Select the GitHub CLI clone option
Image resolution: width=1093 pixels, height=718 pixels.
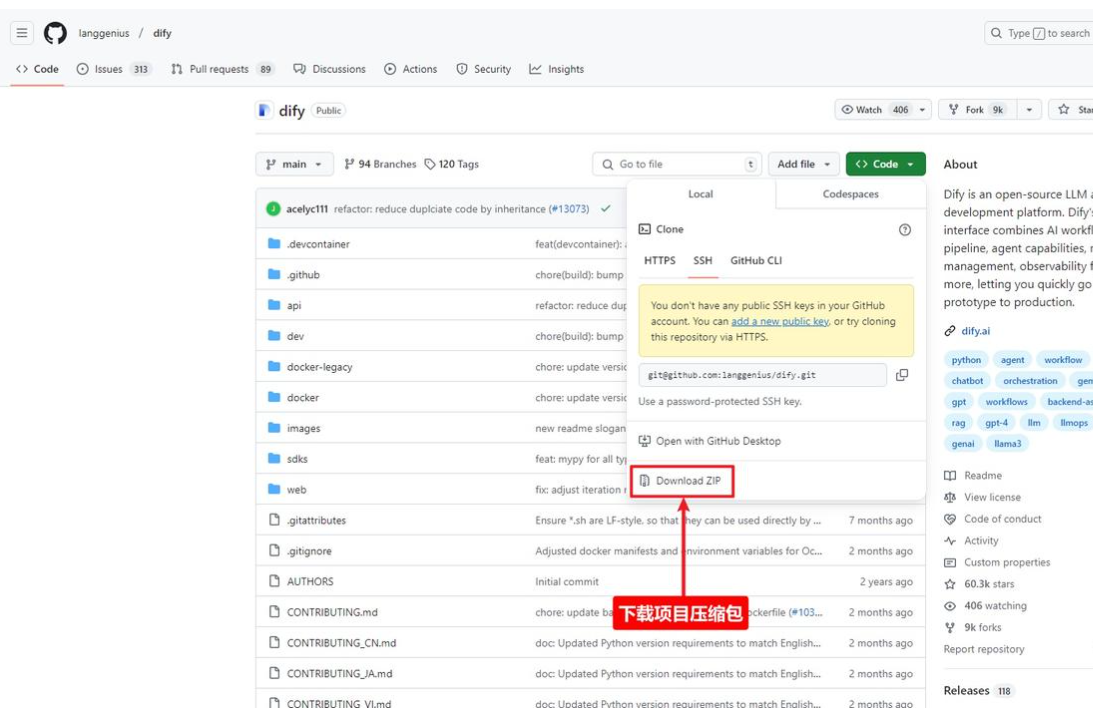click(x=756, y=260)
